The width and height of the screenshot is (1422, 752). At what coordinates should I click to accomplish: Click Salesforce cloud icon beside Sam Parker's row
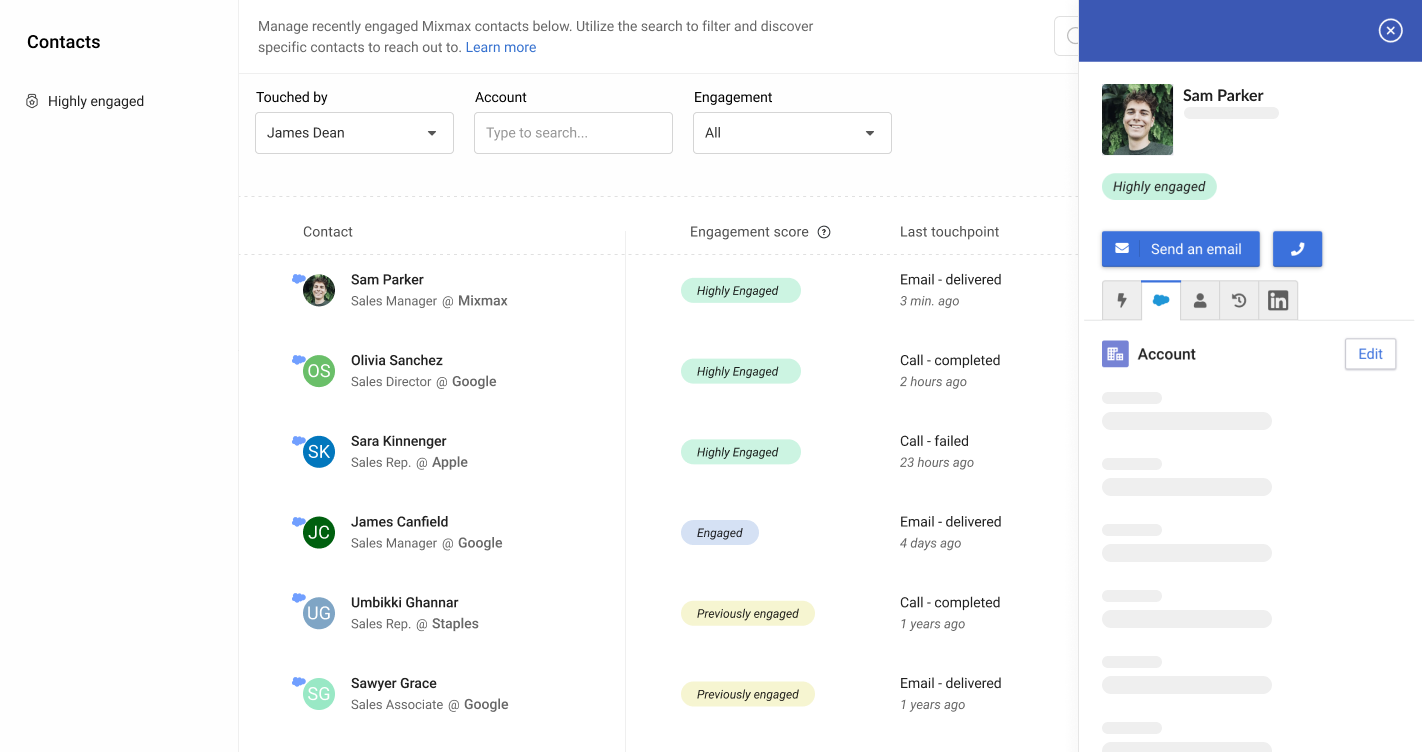(299, 278)
